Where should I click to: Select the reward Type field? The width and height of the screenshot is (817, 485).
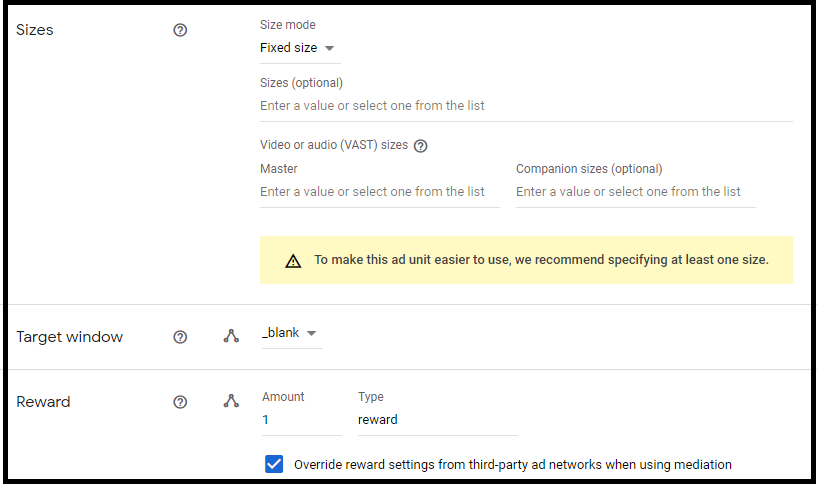click(438, 420)
